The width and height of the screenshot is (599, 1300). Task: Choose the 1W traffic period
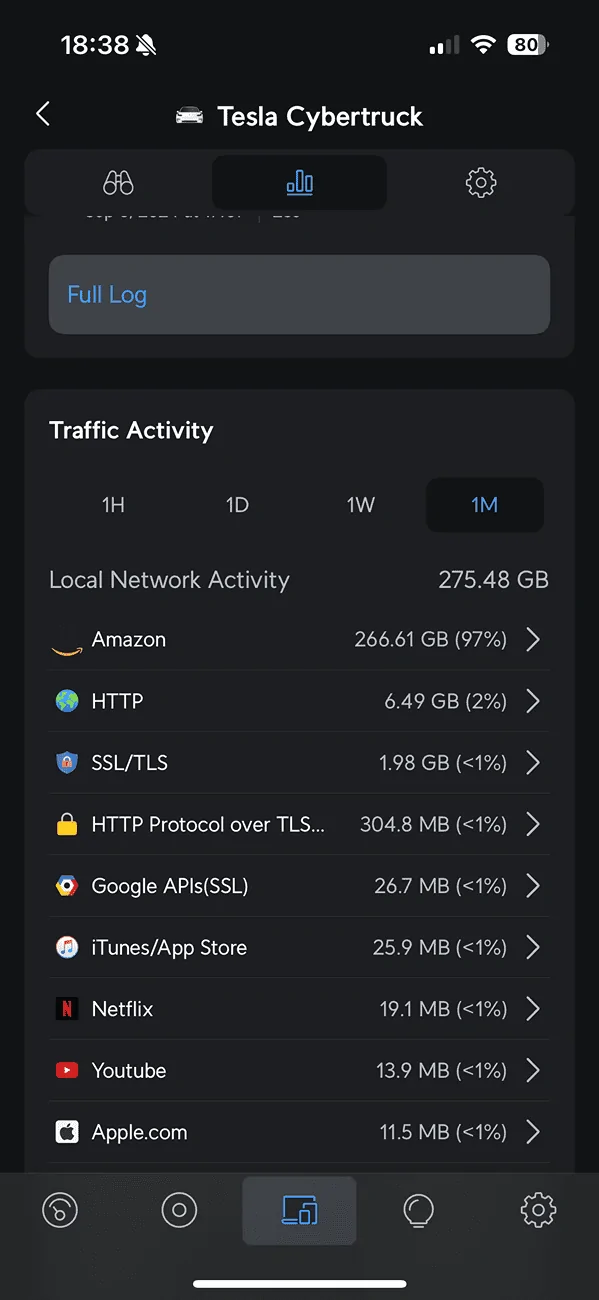[x=361, y=505]
